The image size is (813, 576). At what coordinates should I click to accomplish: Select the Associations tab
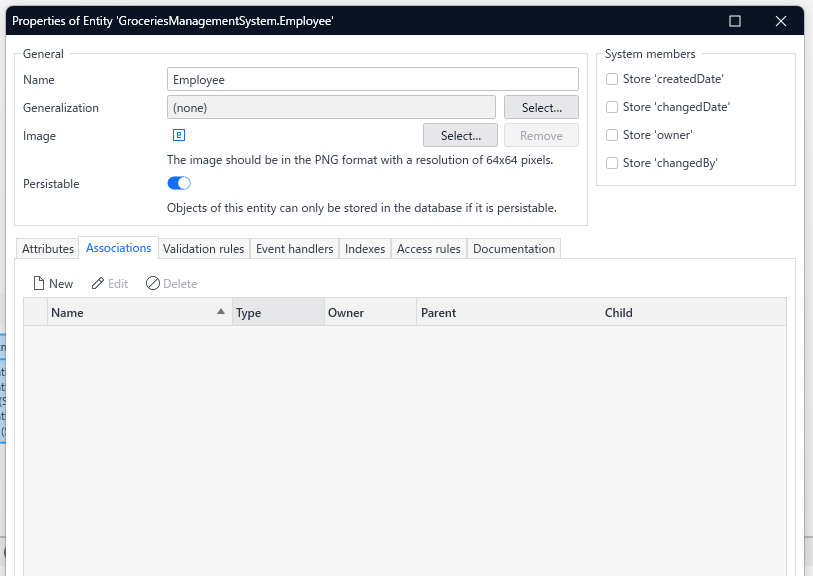[119, 248]
